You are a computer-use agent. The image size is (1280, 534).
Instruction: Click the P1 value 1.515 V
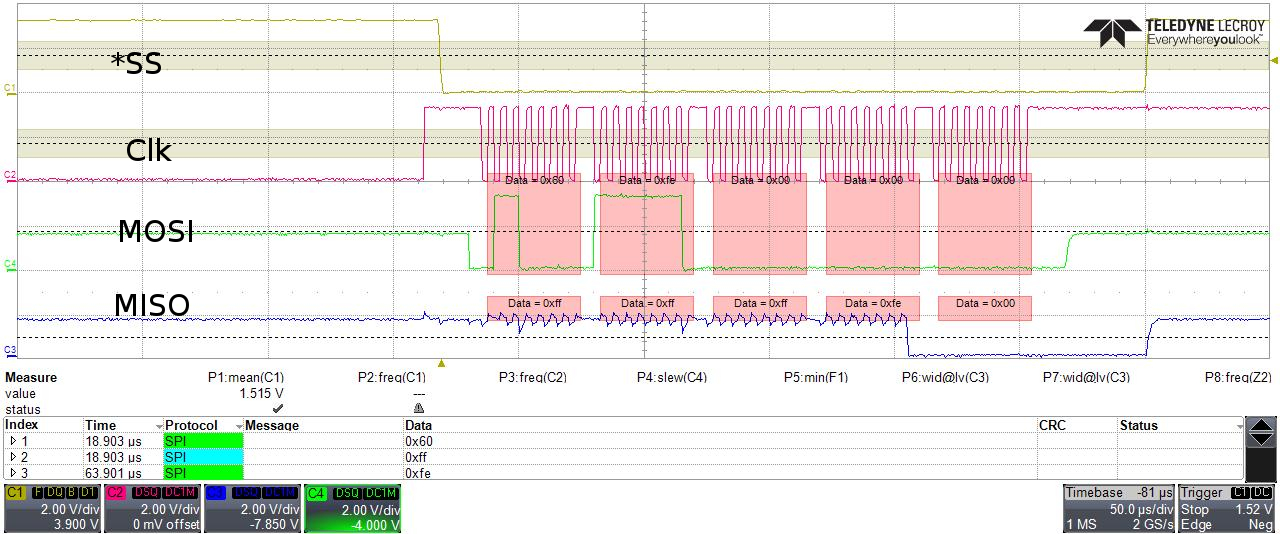[262, 393]
